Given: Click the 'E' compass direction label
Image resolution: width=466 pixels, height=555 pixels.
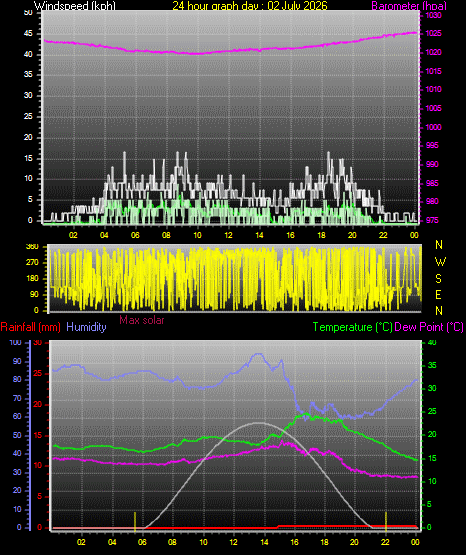Looking at the screenshot, I should tap(438, 295).
